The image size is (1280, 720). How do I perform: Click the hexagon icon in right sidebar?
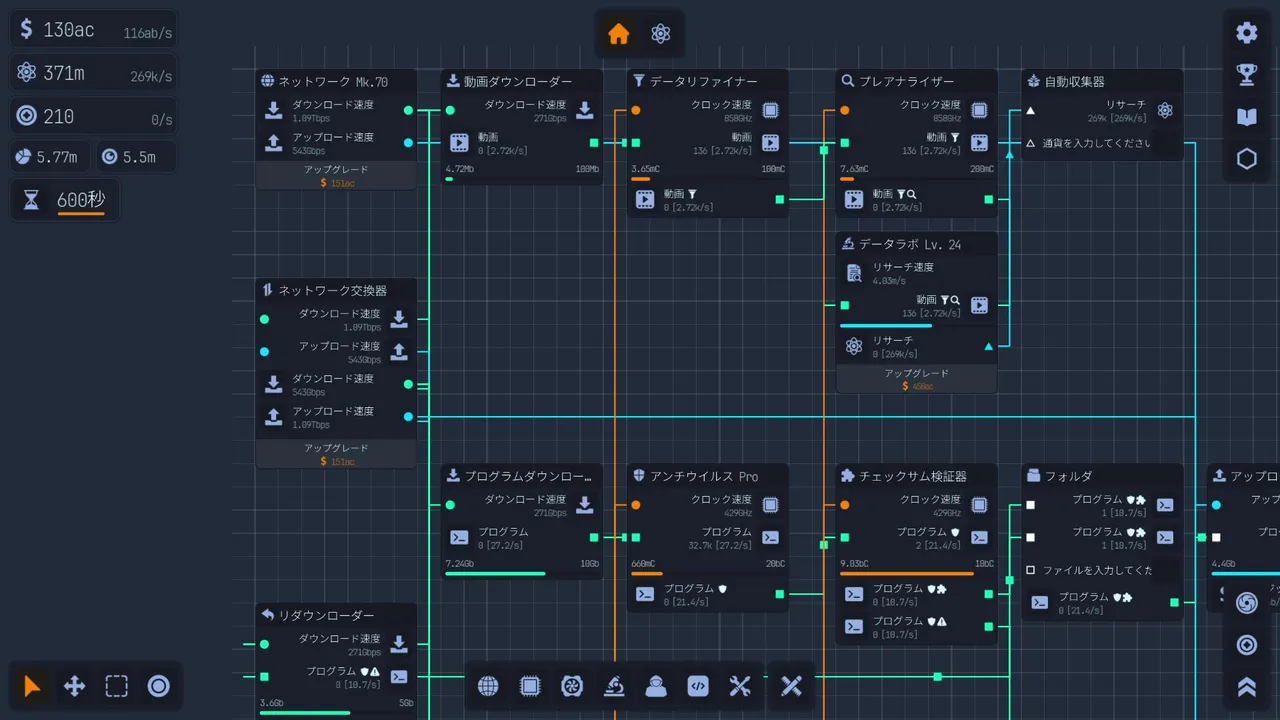(x=1246, y=159)
